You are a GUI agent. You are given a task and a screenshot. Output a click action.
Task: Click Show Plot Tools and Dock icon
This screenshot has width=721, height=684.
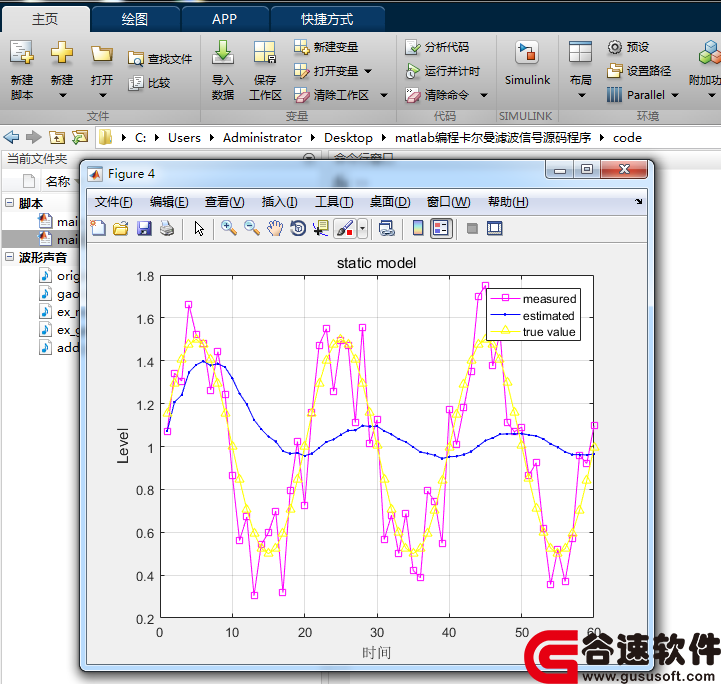point(494,228)
